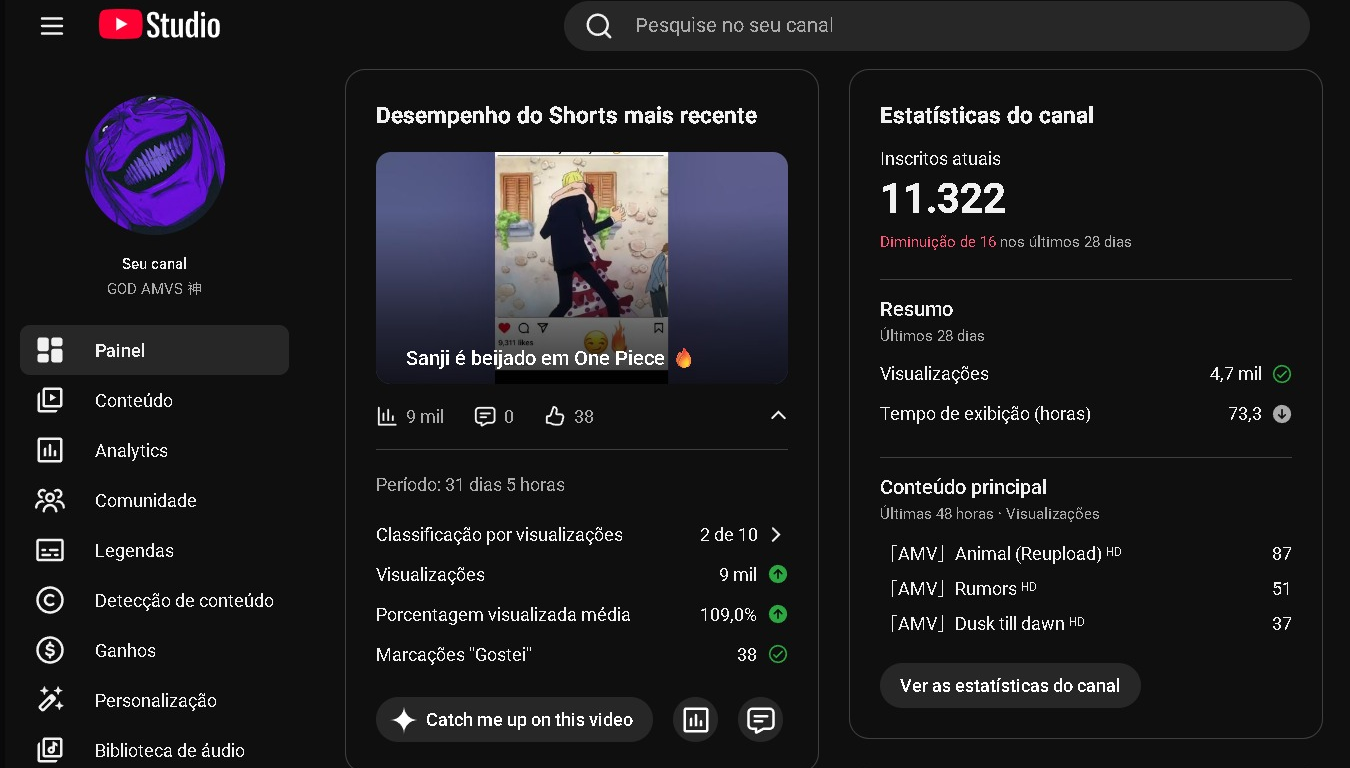1350x768 pixels.
Task: Click the Painel dashboard icon
Action: point(50,350)
